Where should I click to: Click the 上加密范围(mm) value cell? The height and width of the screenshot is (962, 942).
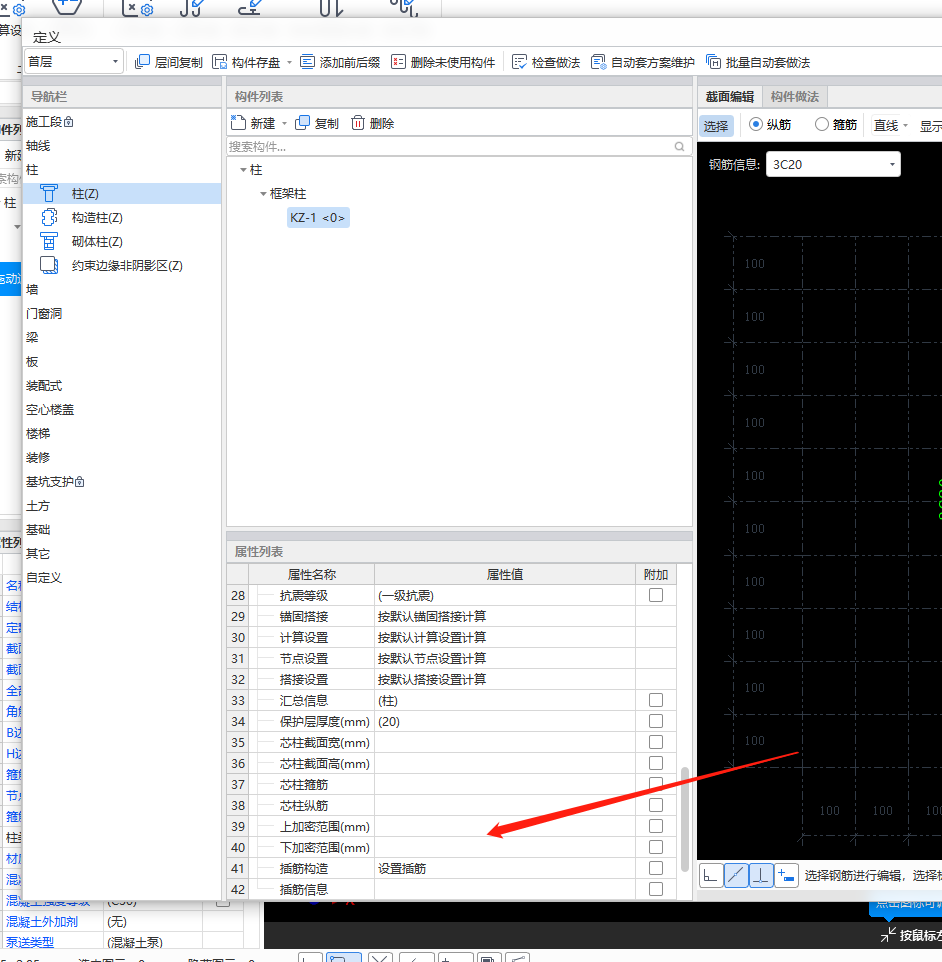(505, 826)
